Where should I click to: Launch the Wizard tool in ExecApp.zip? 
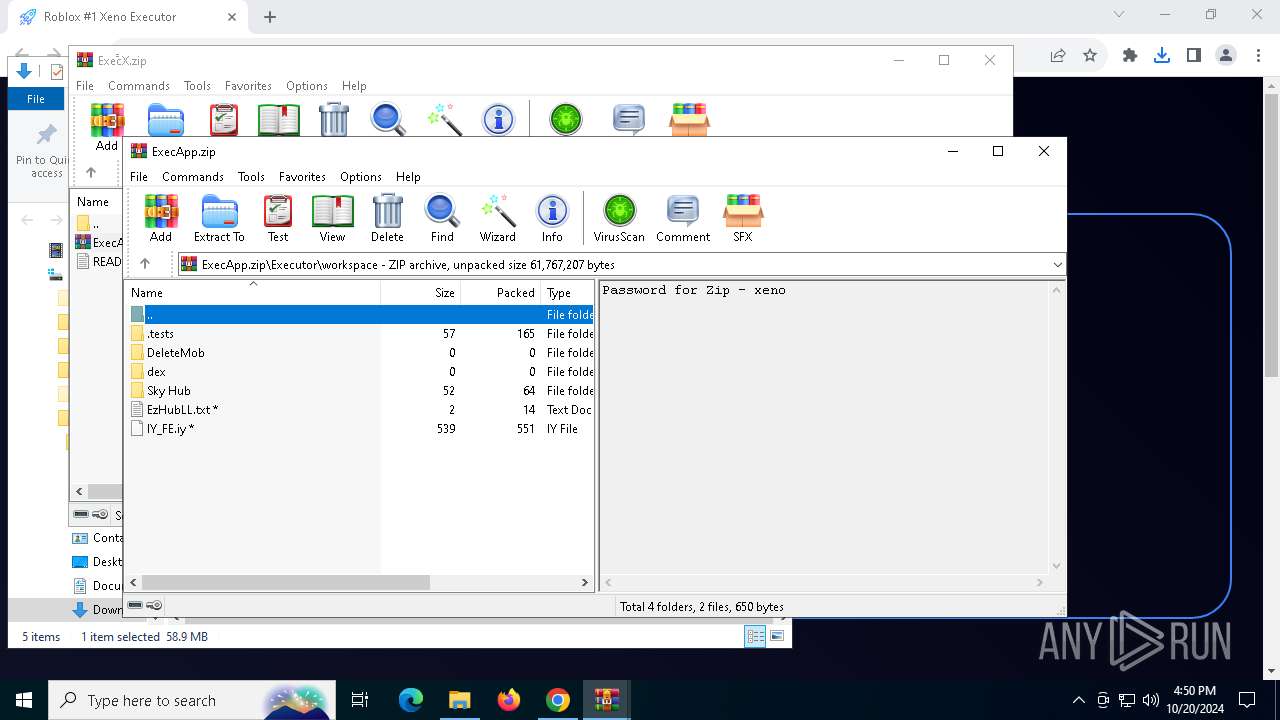(497, 218)
